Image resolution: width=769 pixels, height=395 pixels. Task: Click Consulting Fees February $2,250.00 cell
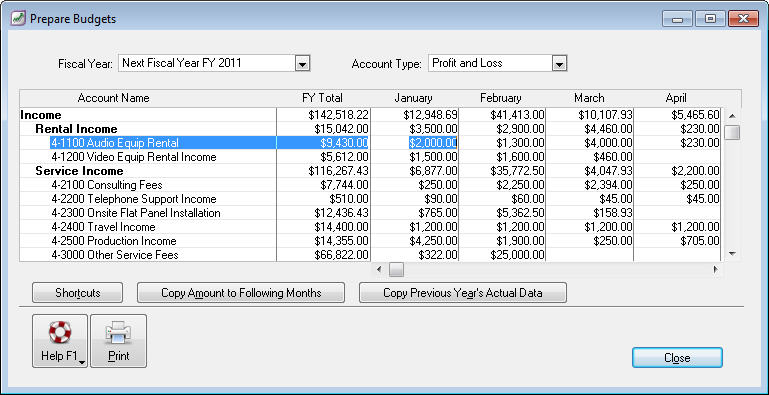coord(502,185)
